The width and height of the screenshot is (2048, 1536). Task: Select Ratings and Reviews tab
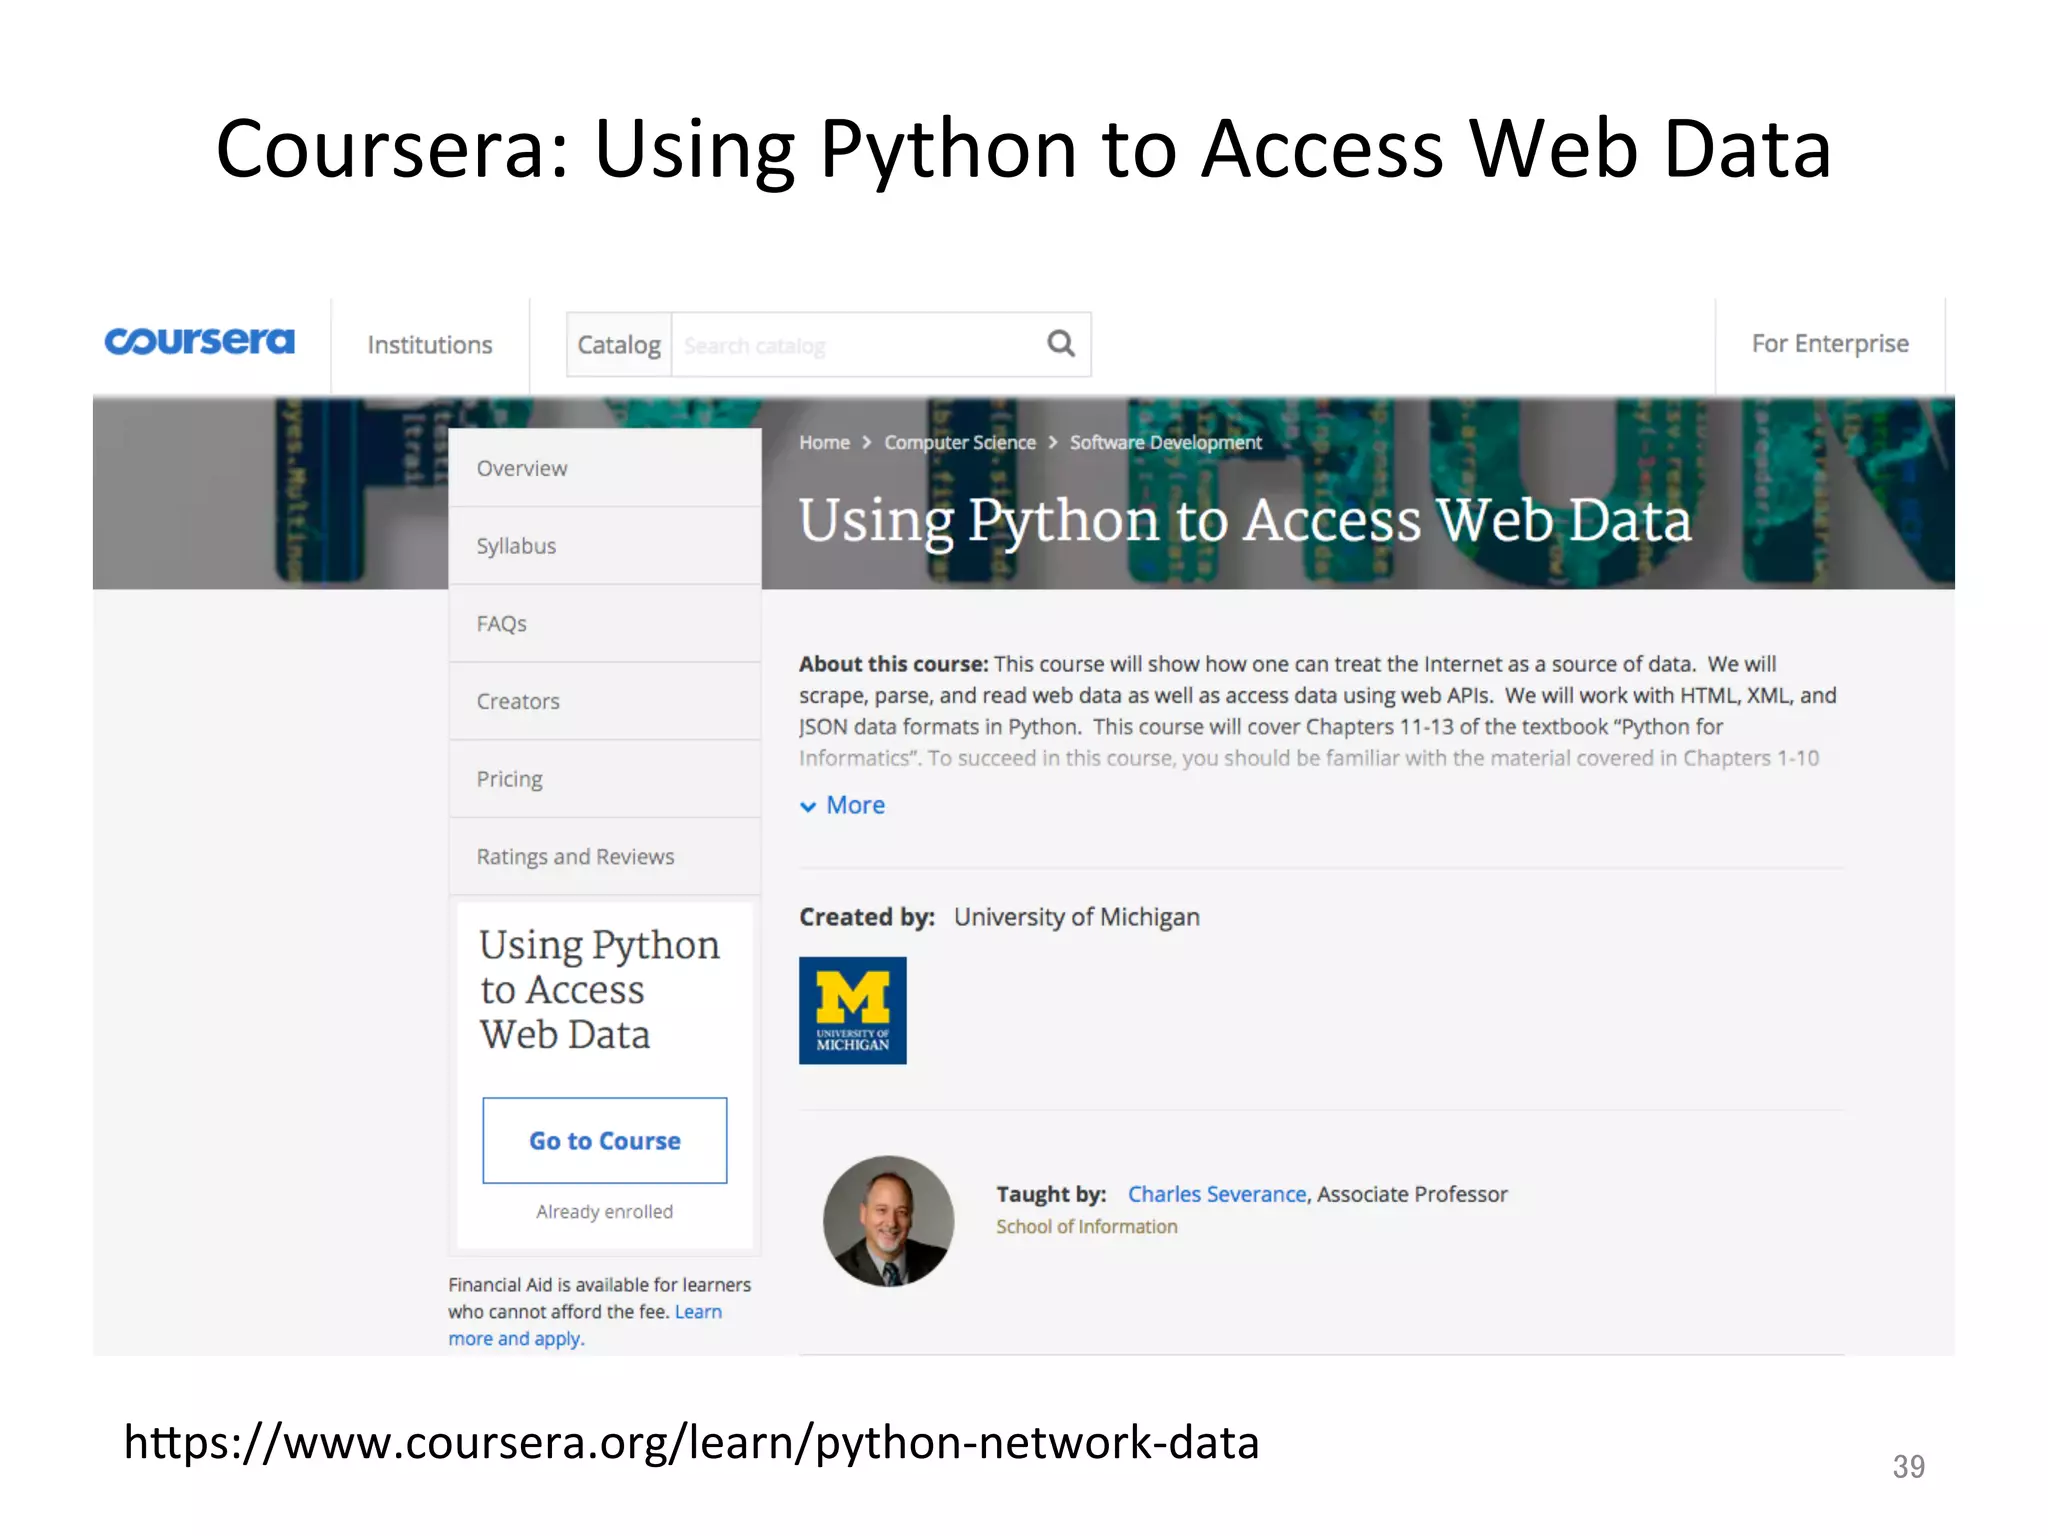coord(605,857)
